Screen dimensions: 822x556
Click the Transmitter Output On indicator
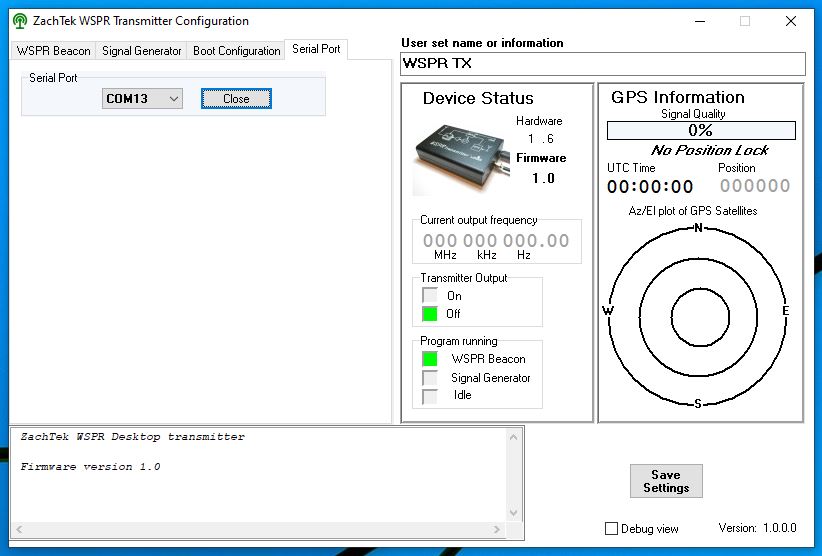(430, 296)
